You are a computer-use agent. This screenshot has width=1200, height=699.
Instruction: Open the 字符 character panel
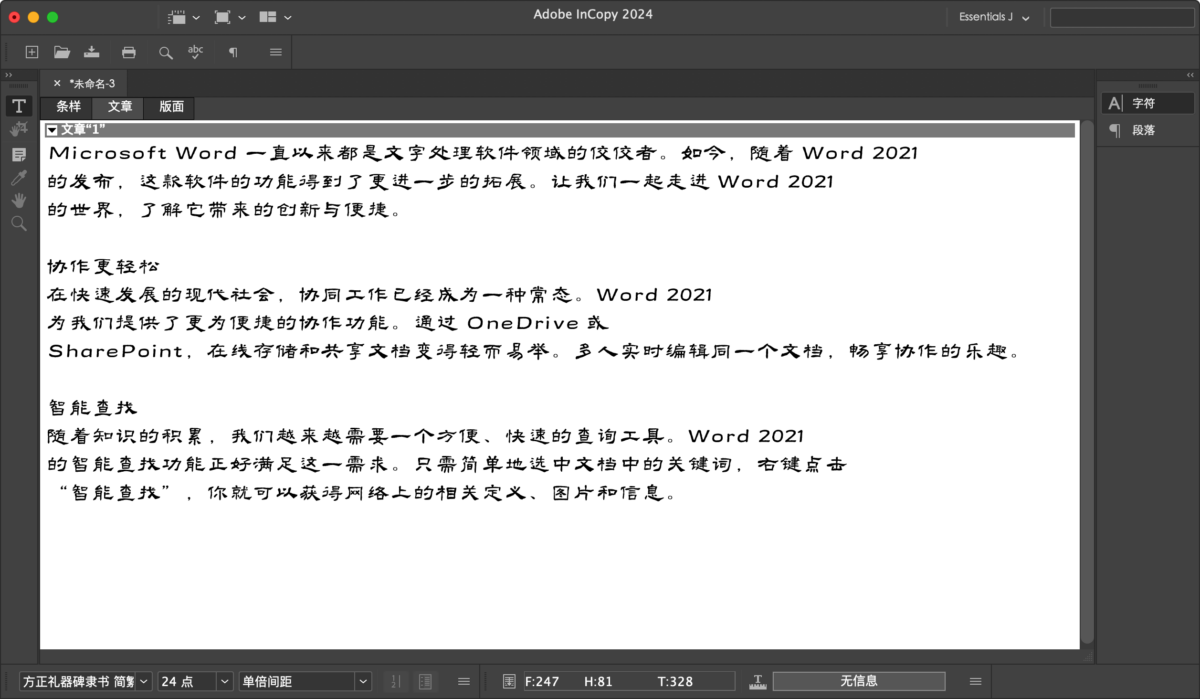point(1148,103)
